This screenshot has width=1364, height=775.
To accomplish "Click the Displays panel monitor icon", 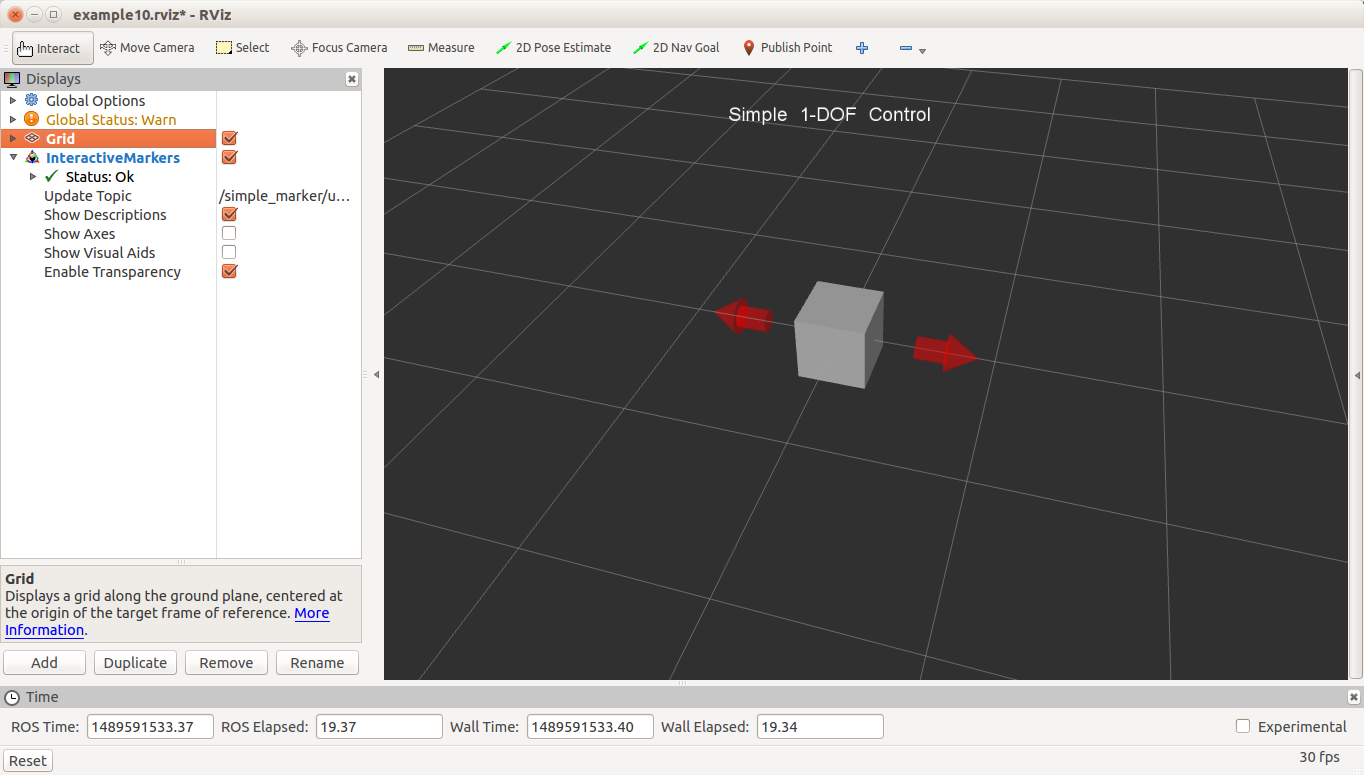I will coord(13,79).
